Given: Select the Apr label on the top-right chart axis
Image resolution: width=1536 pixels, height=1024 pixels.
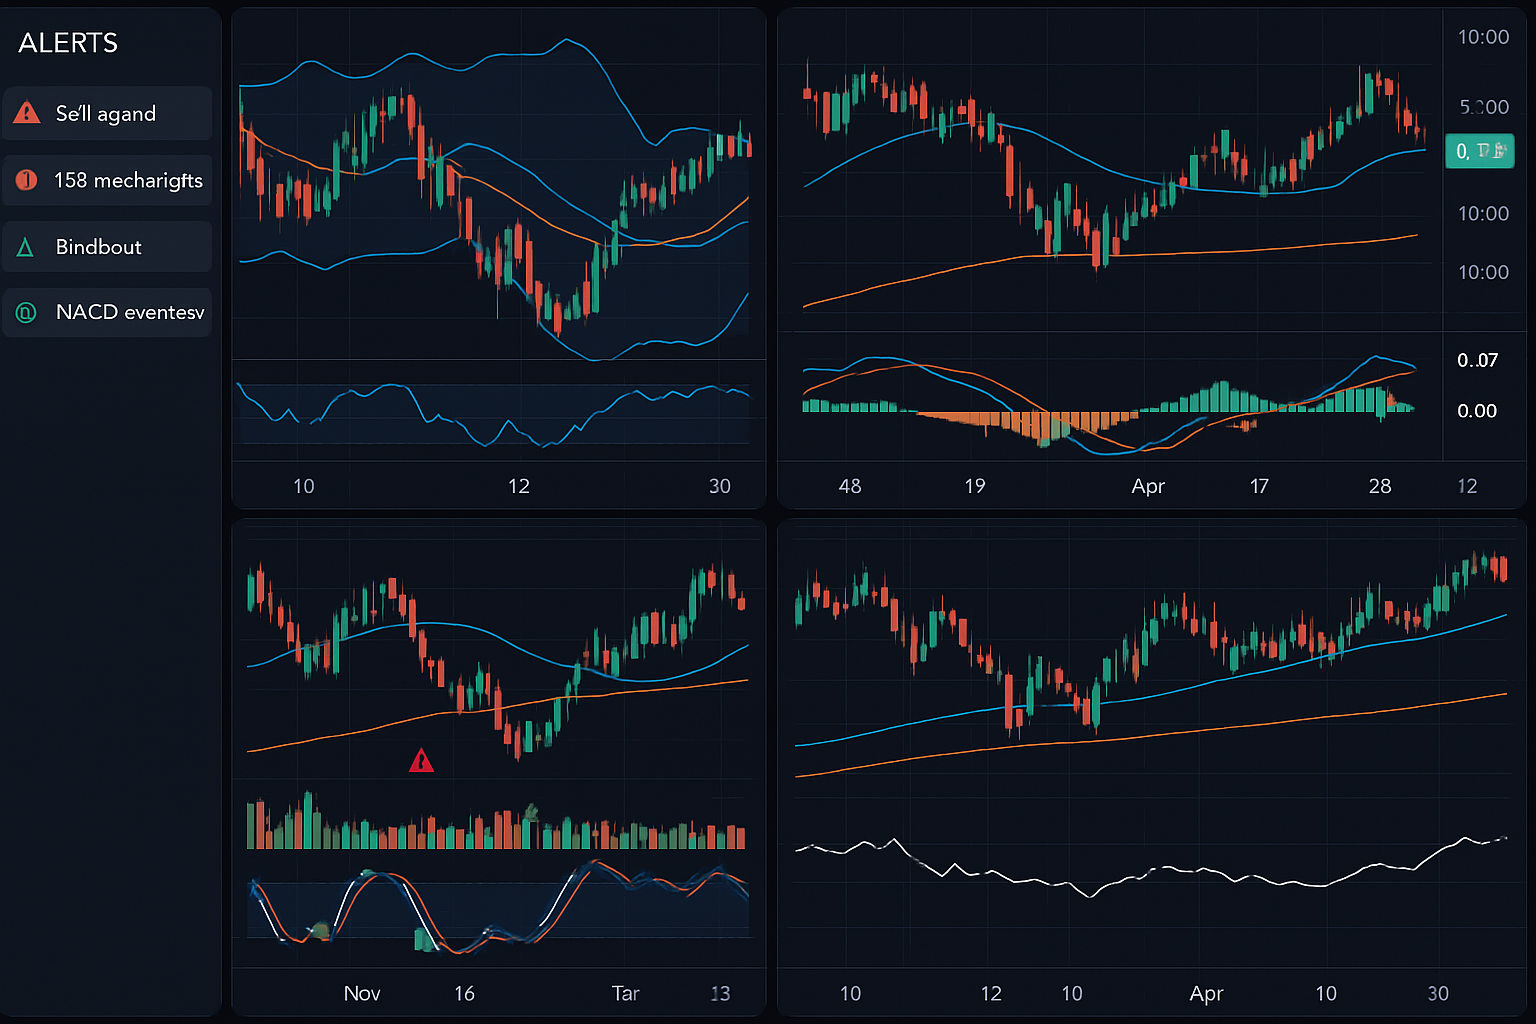Looking at the screenshot, I should coord(1147,486).
